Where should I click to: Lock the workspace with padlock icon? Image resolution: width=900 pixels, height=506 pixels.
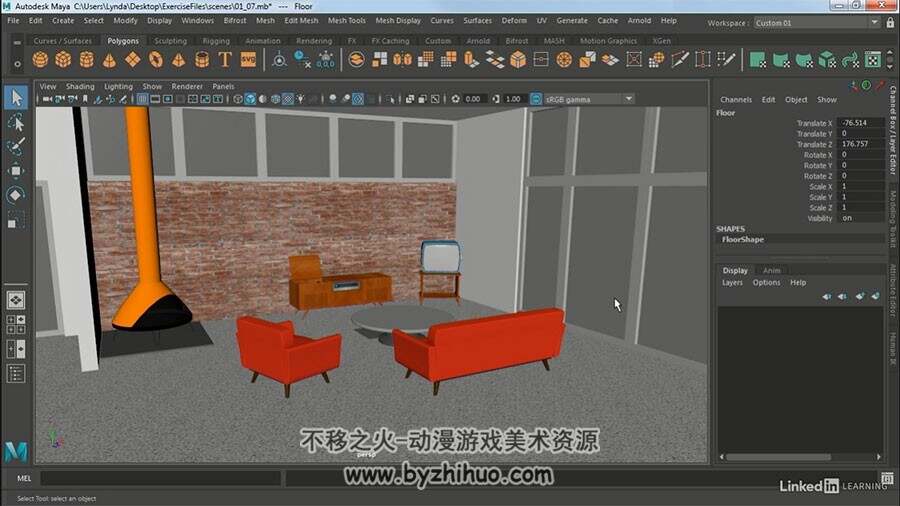point(890,23)
